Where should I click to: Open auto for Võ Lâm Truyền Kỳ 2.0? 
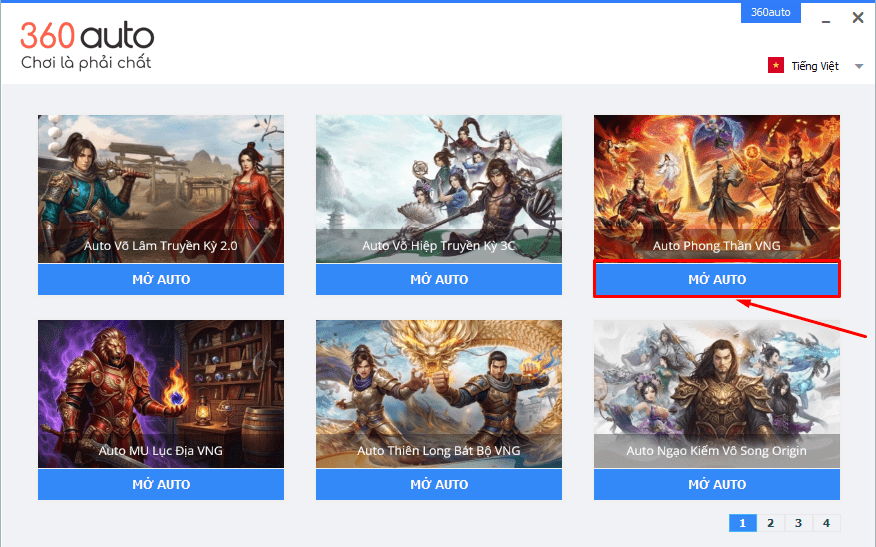click(161, 279)
